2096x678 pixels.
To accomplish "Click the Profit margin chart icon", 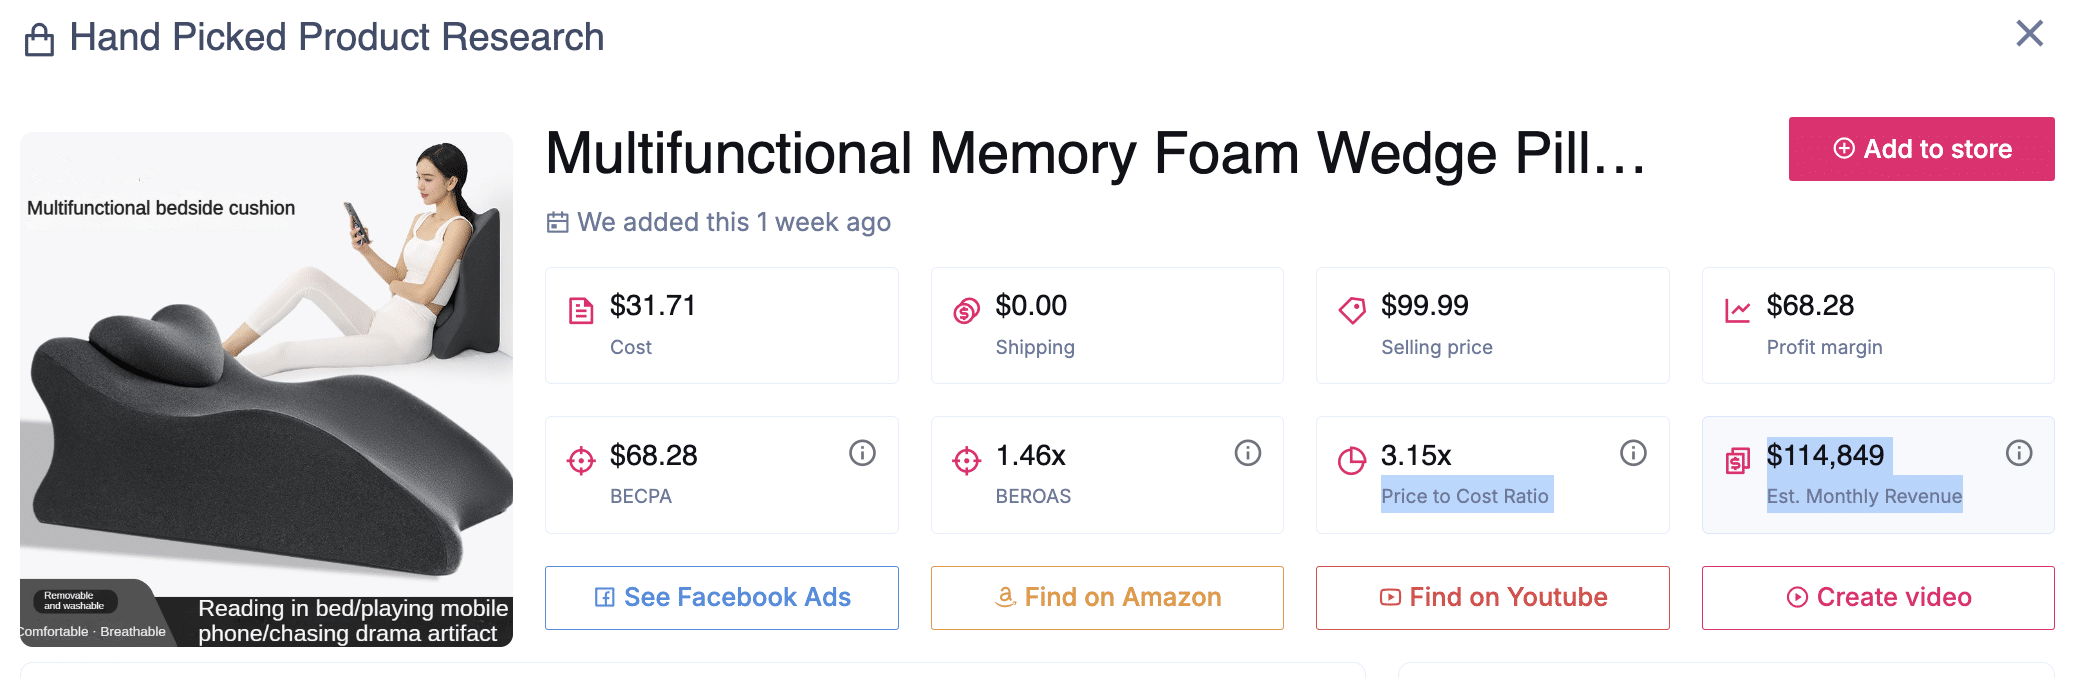I will coord(1737,311).
